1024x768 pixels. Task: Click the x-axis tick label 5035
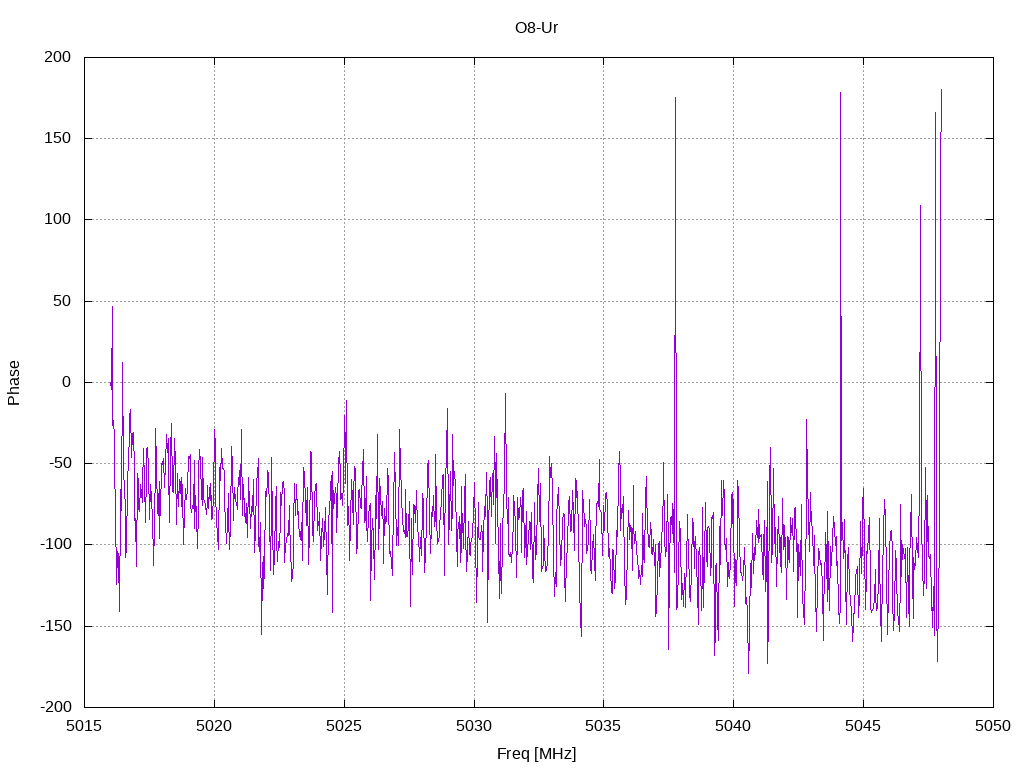click(x=603, y=726)
